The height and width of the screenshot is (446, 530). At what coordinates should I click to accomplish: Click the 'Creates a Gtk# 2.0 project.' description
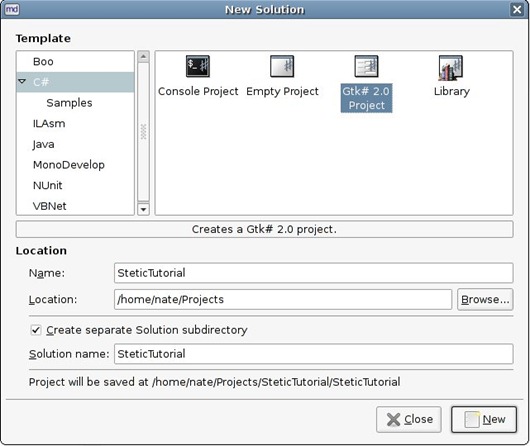coord(264,229)
